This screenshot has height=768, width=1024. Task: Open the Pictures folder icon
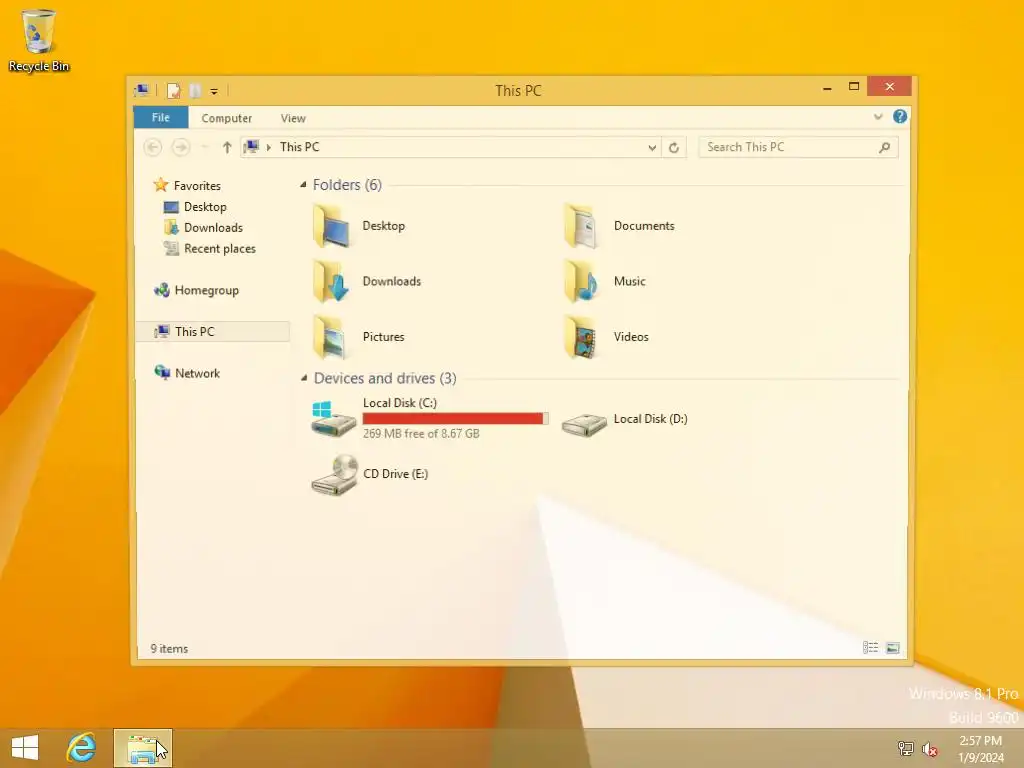click(331, 337)
